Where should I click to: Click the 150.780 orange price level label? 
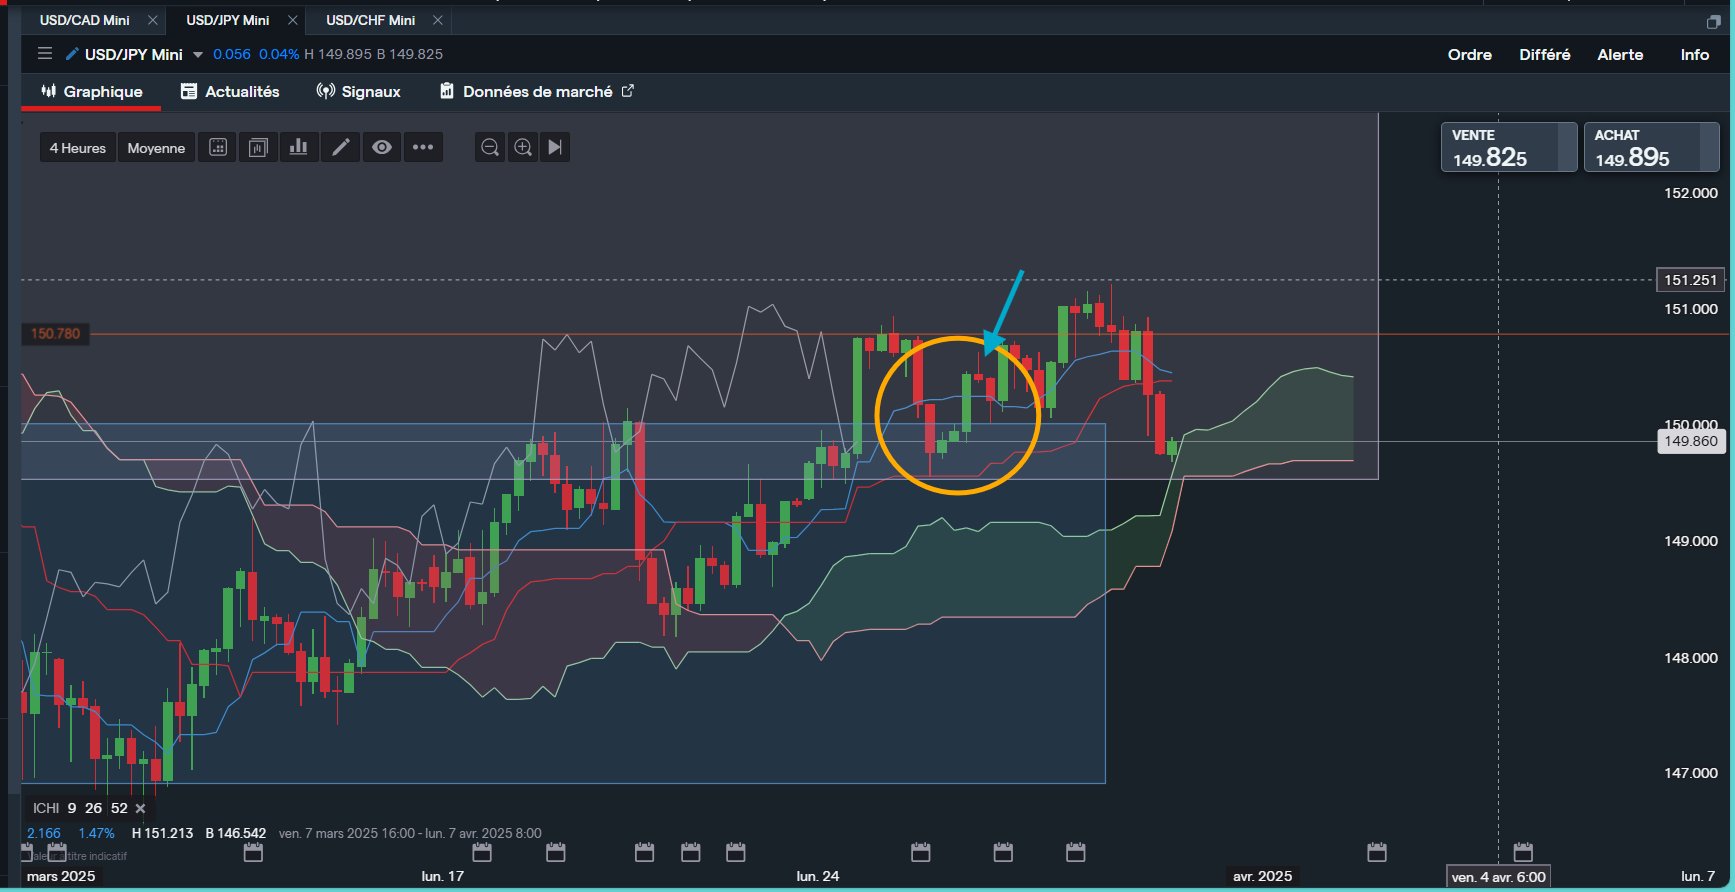[55, 334]
